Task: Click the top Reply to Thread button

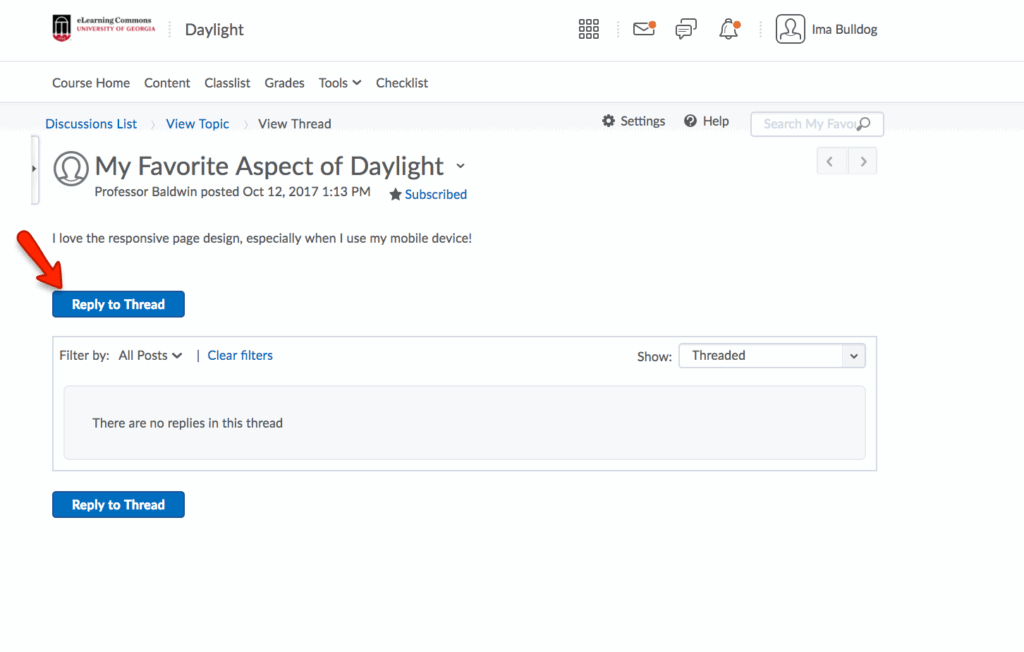Action: [x=118, y=304]
